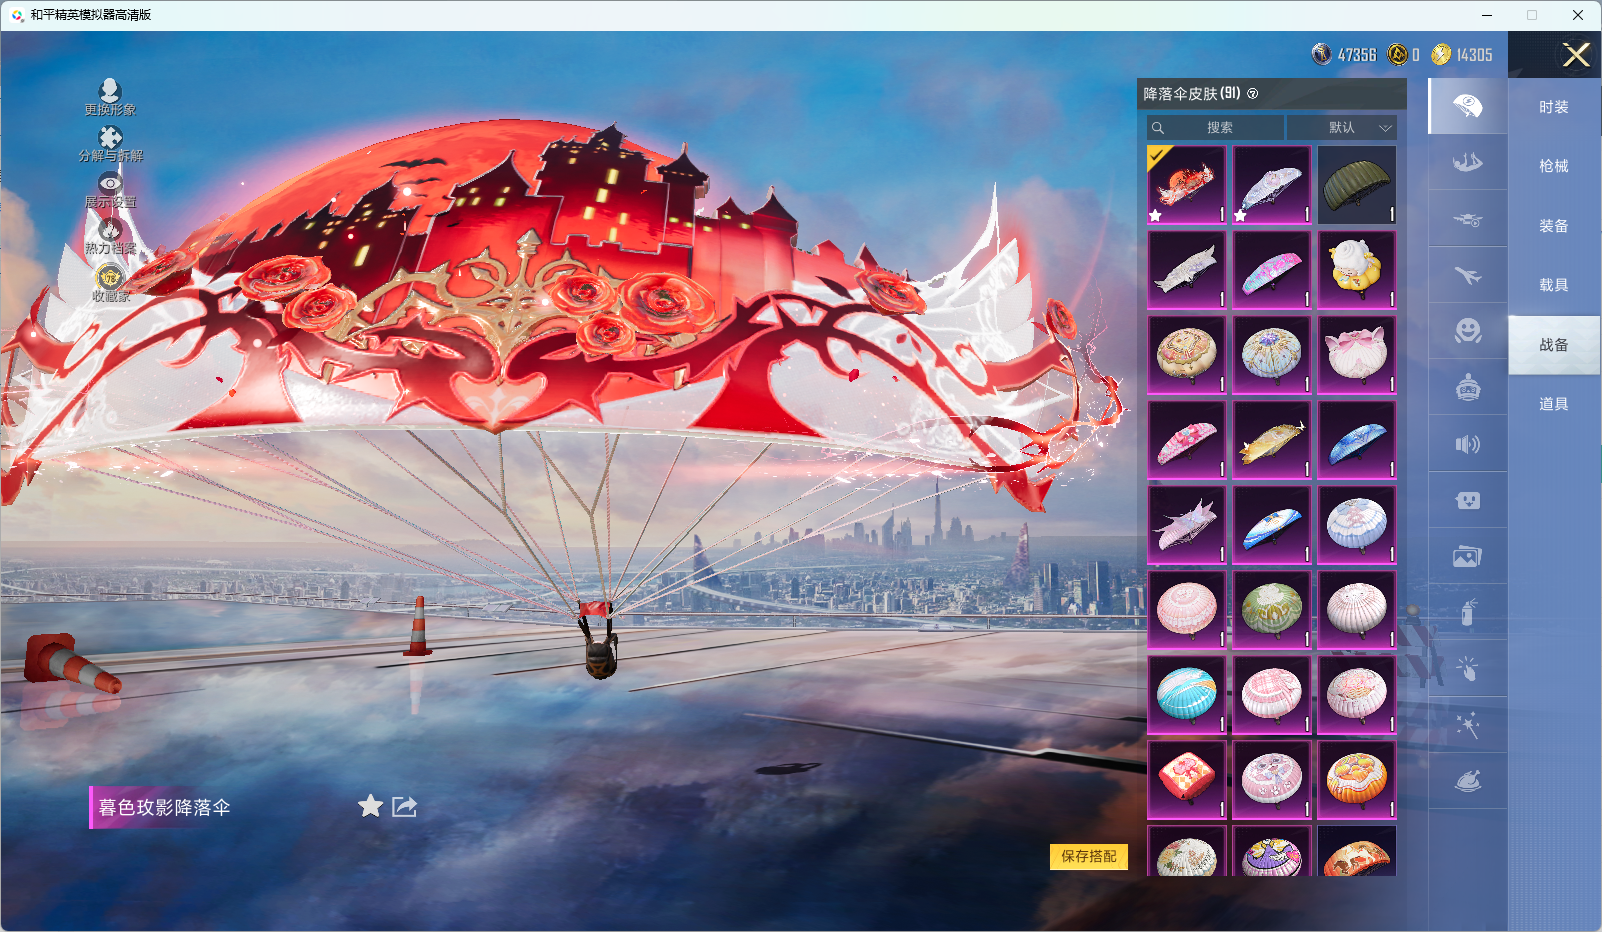Share the parachute skin via share icon
Viewport: 1602px width, 932px height.
click(404, 806)
